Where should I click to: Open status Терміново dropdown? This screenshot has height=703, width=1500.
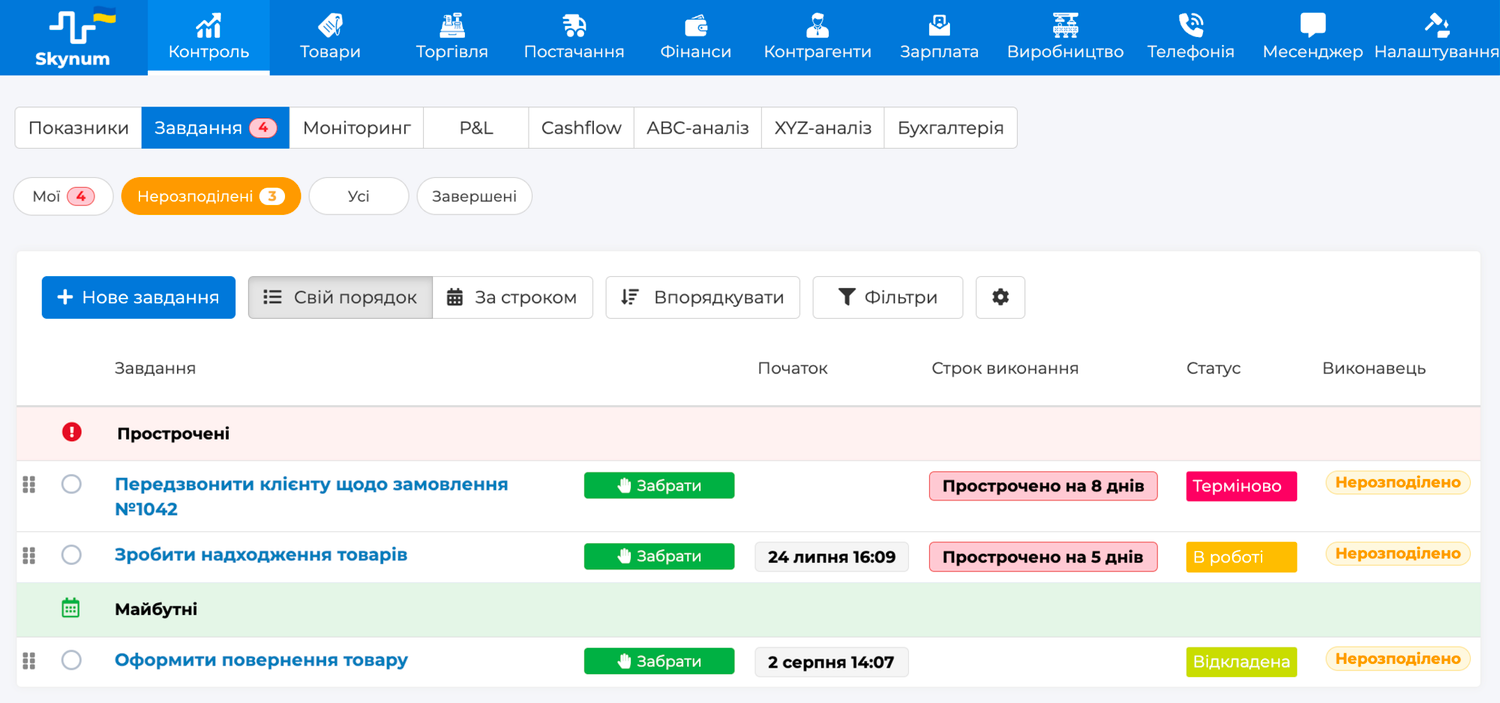1241,486
